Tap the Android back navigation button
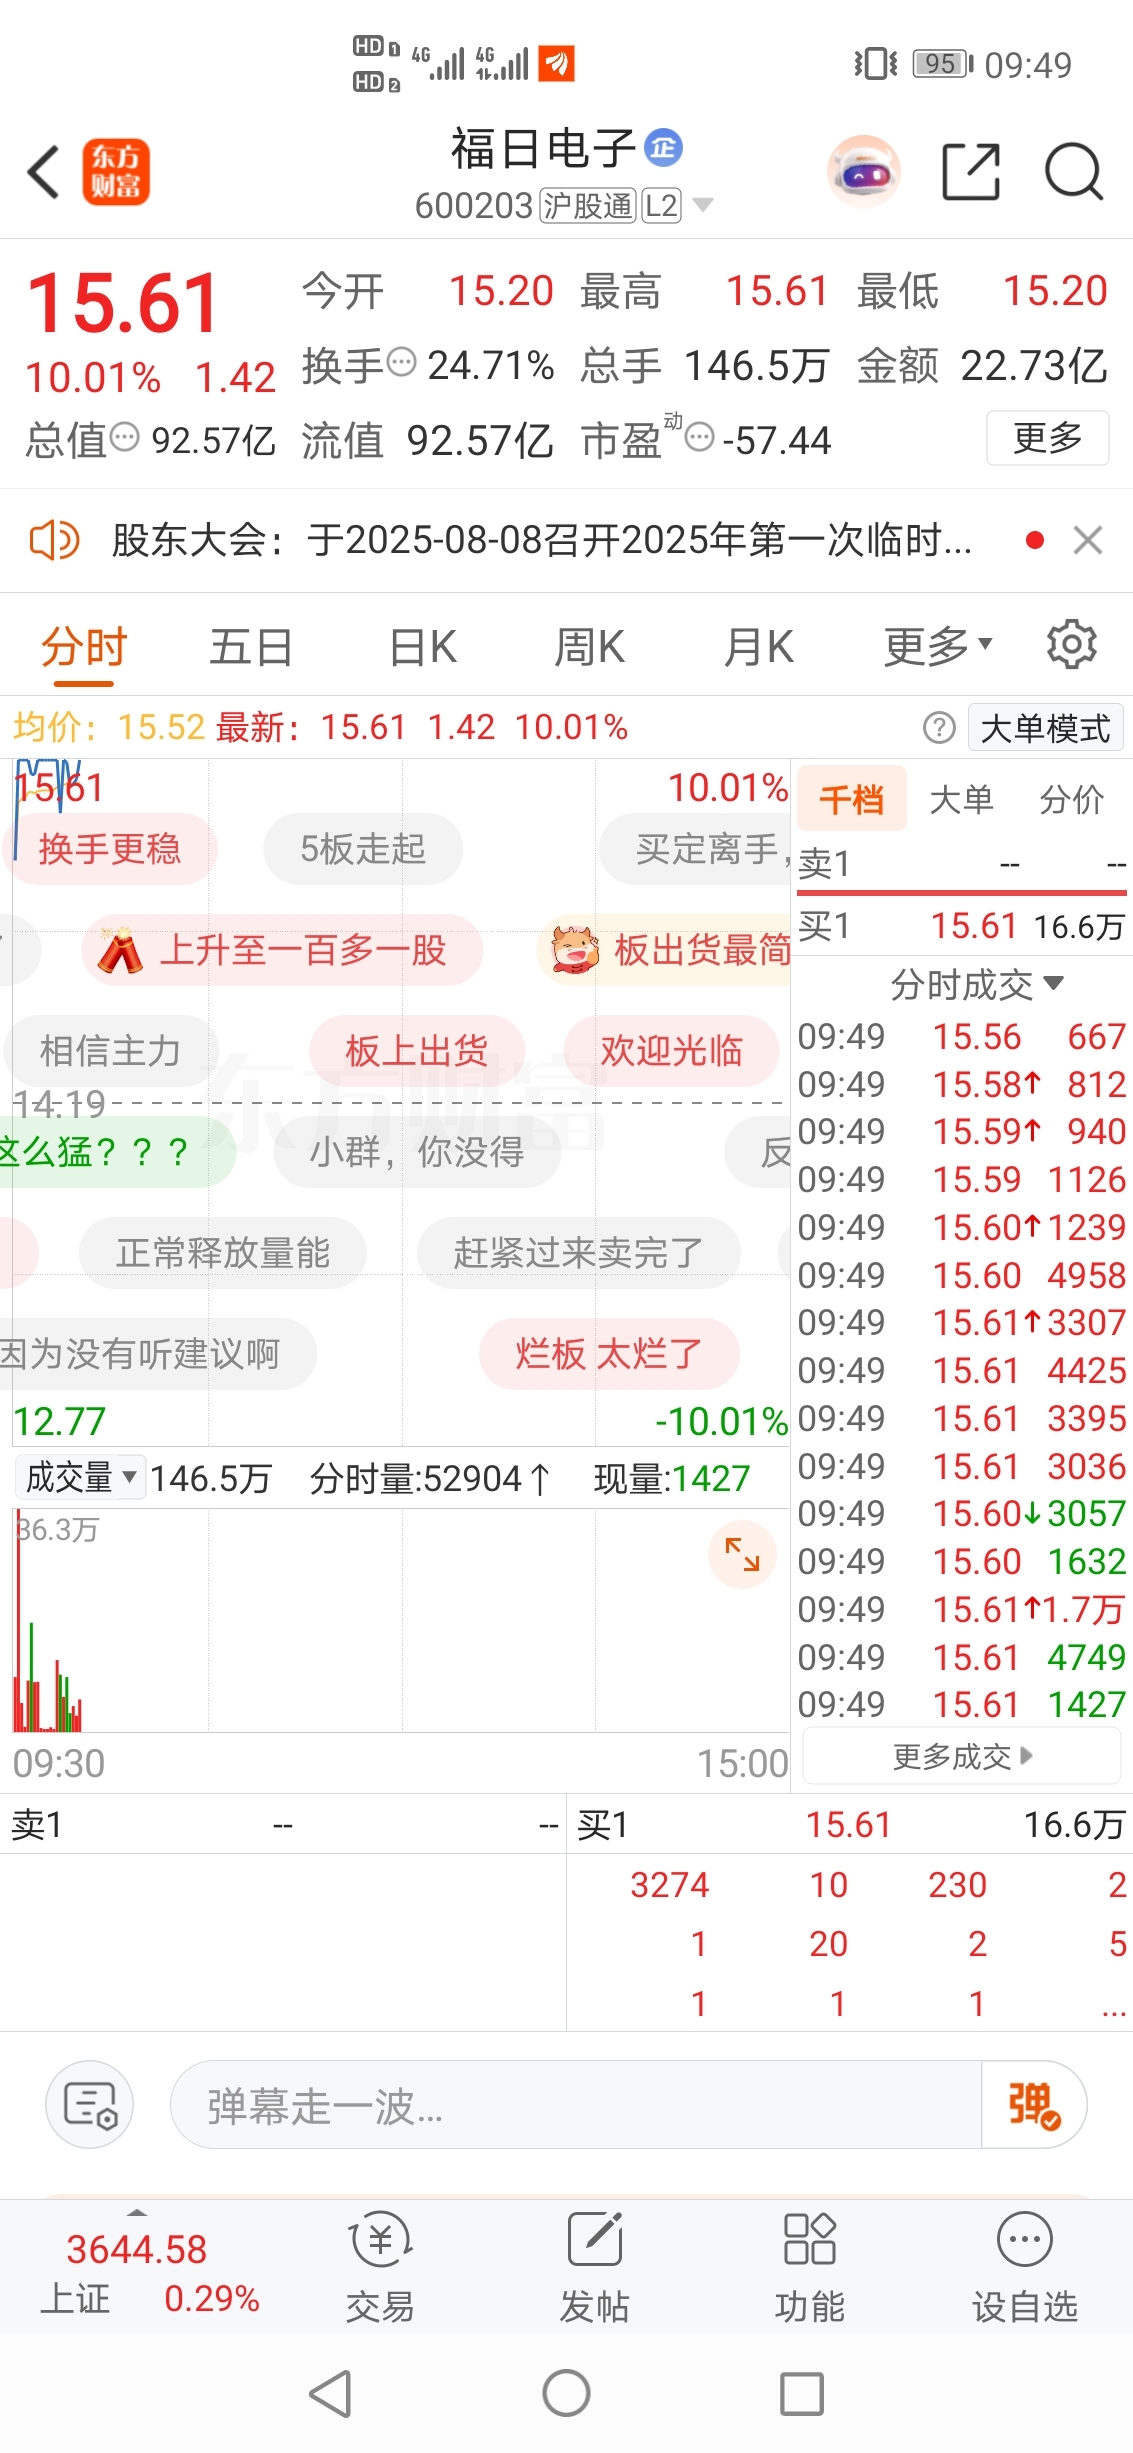Image resolution: width=1133 pixels, height=2453 pixels. [x=331, y=2394]
